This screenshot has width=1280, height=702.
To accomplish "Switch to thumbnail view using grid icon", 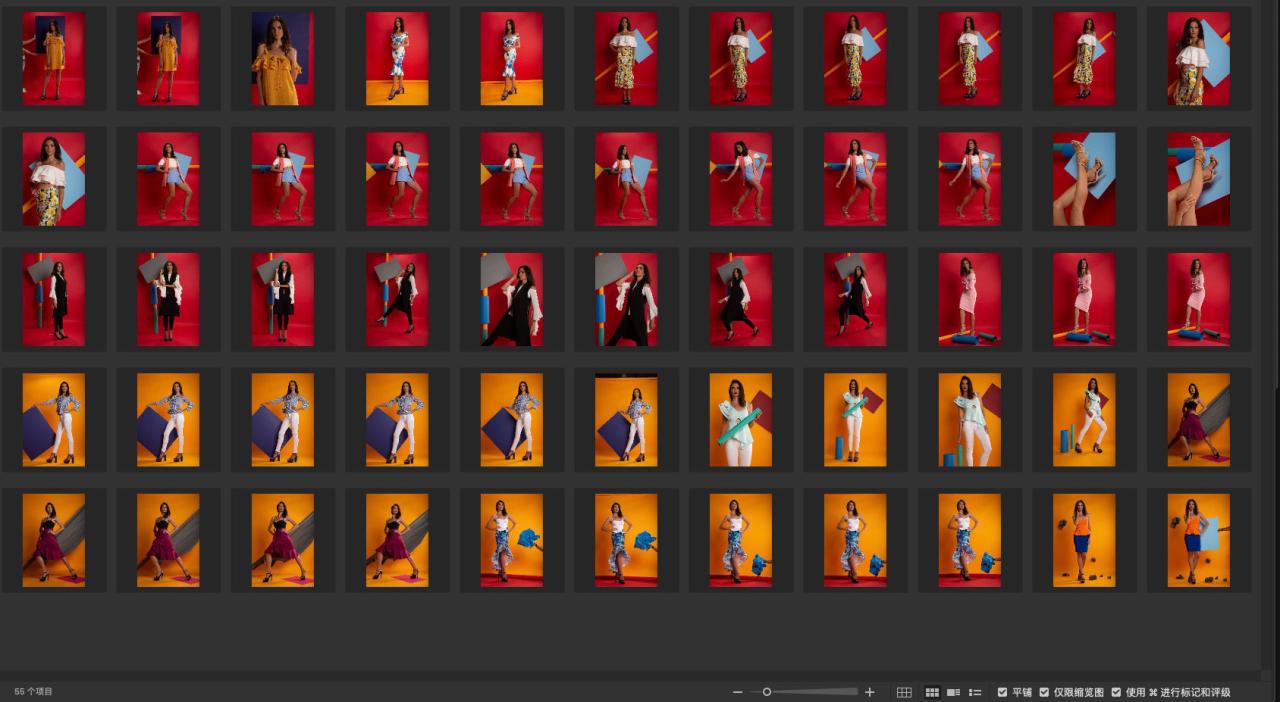I will (932, 692).
